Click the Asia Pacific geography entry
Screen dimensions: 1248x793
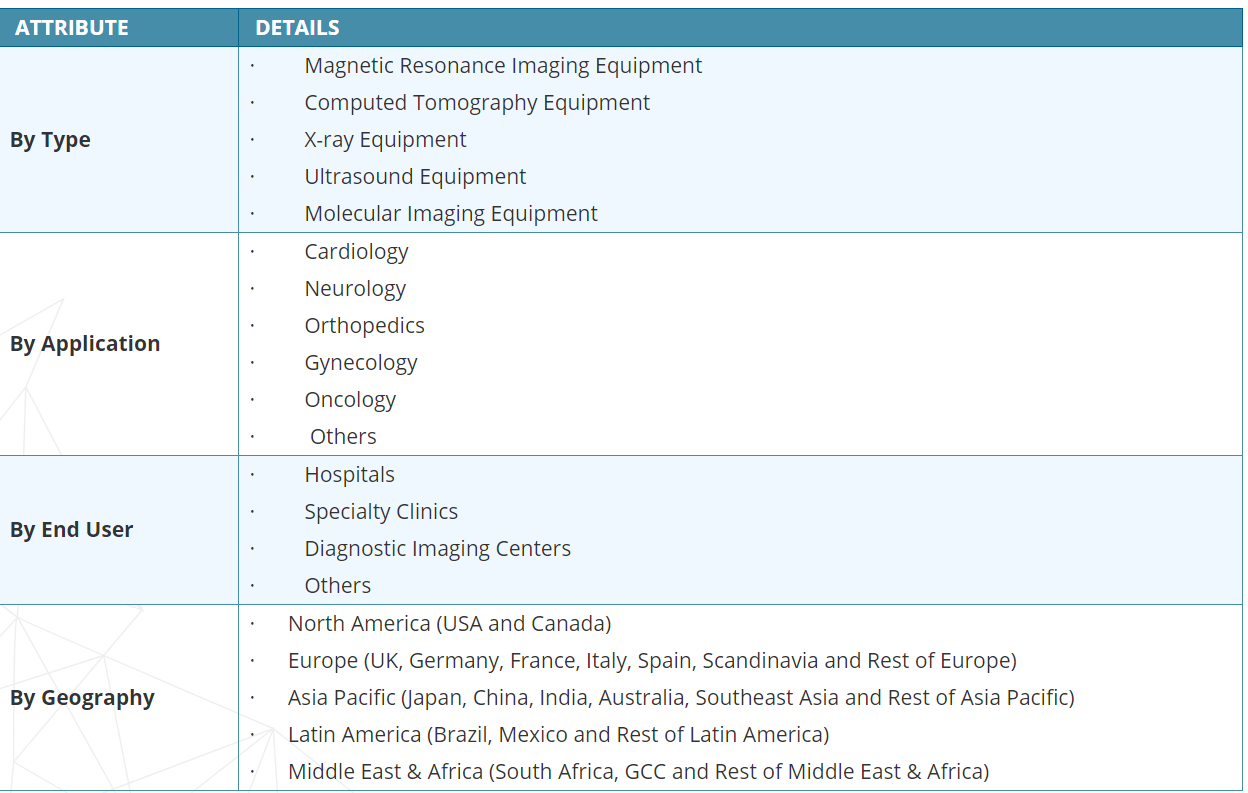coord(680,698)
